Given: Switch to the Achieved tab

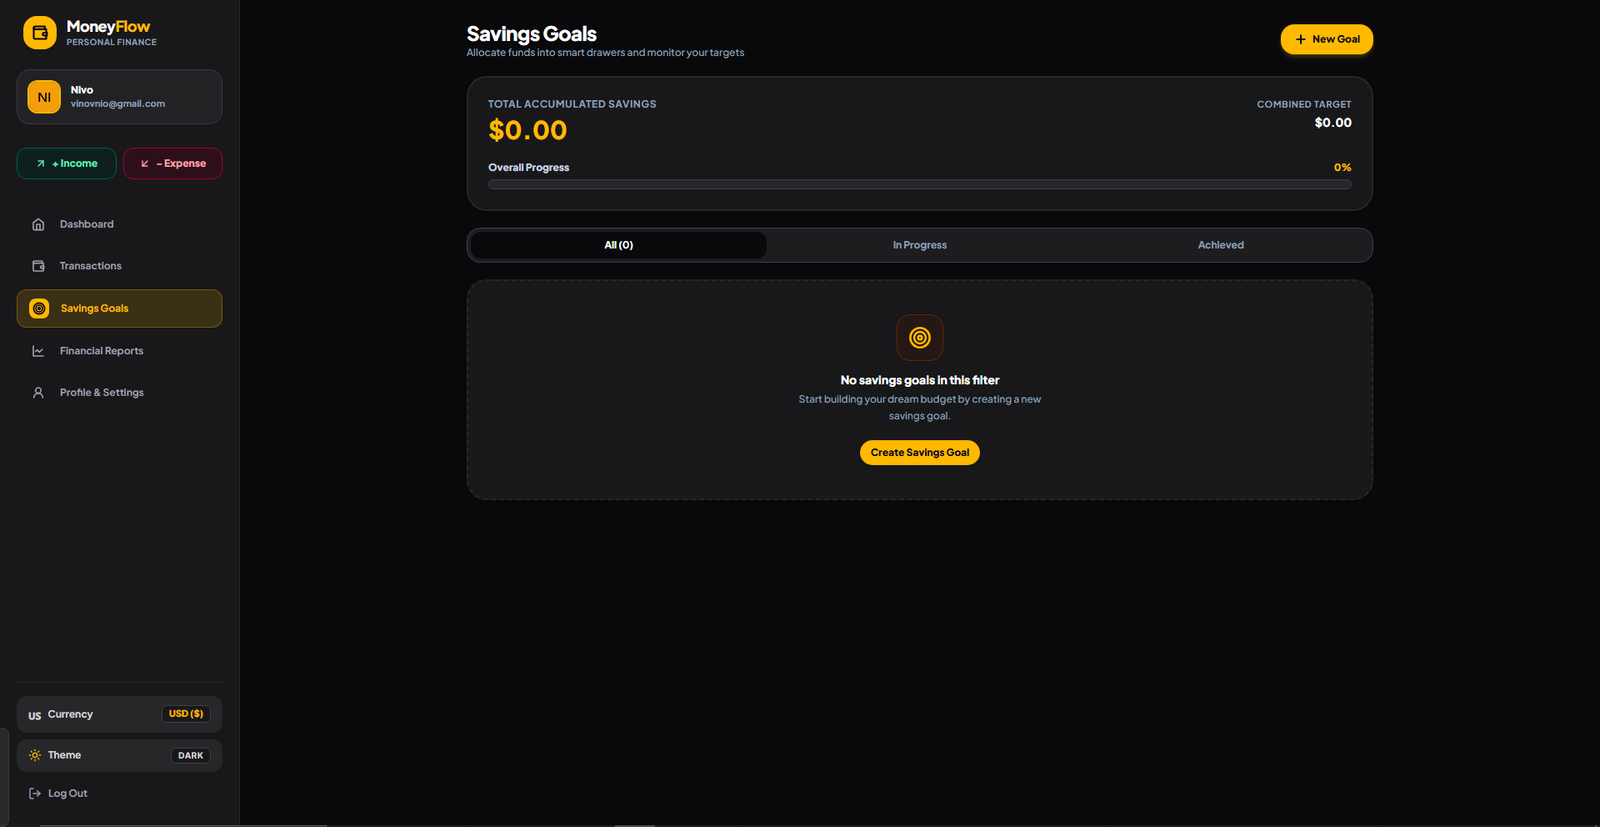Looking at the screenshot, I should pyautogui.click(x=1221, y=245).
